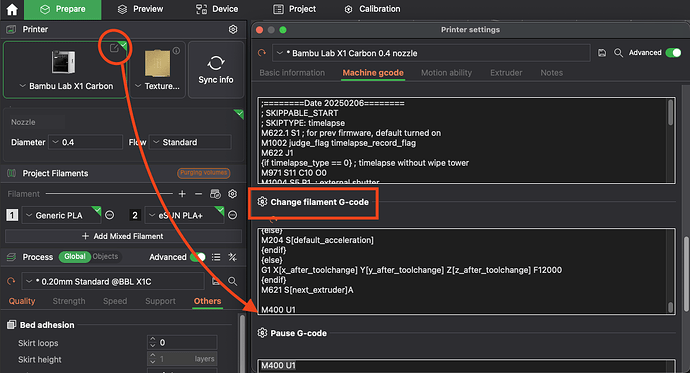690x373 pixels.
Task: Click Skirt loops value stepper
Action: tap(152, 342)
